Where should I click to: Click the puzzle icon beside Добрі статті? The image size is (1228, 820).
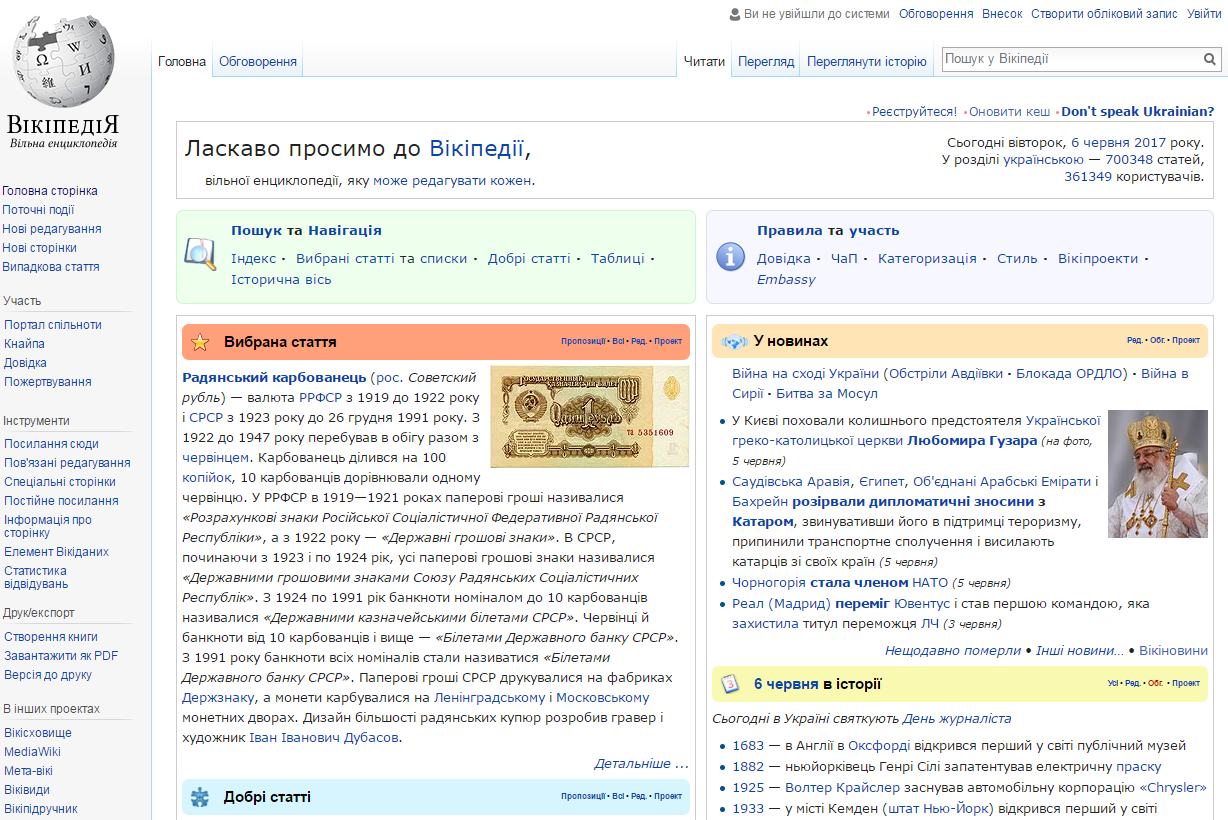pos(199,797)
